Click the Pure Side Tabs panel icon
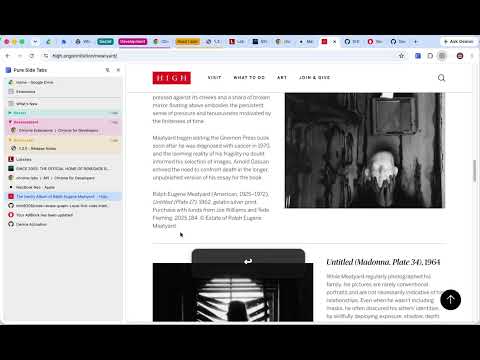Screen dimensions: 480x360 pyautogui.click(x=8, y=70)
